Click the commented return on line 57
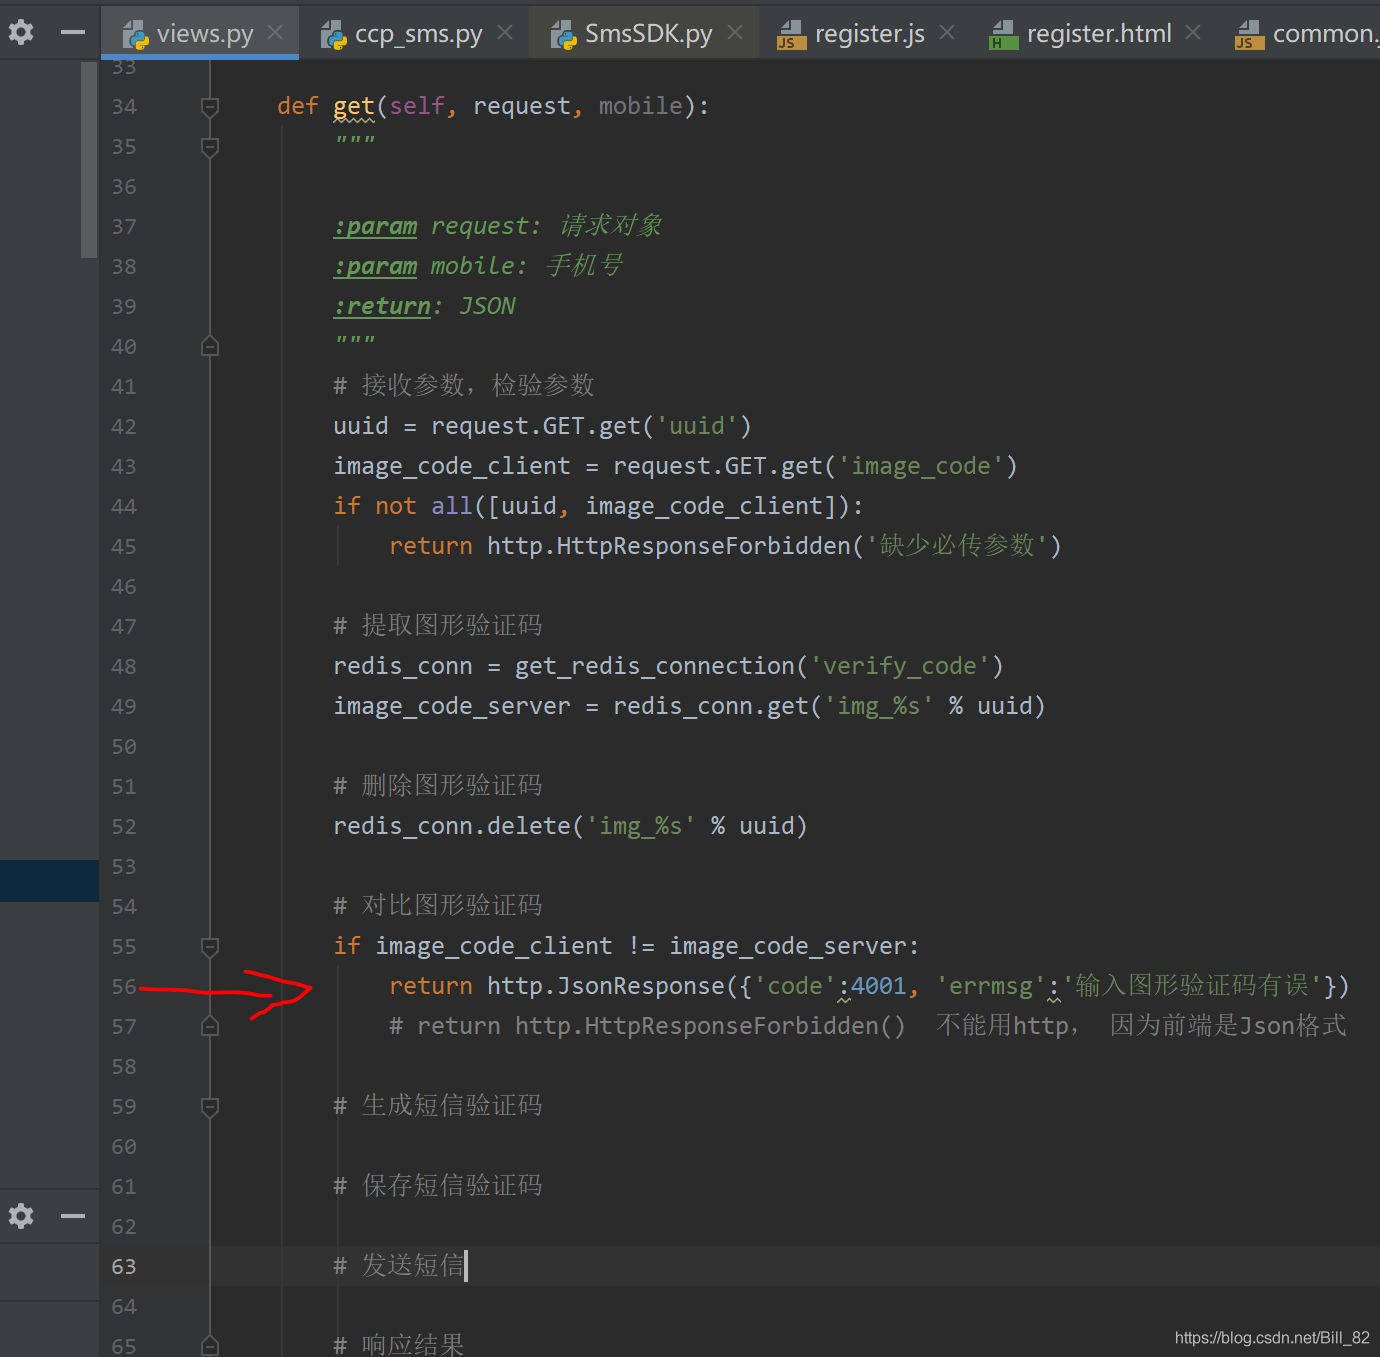This screenshot has width=1380, height=1357. pyautogui.click(x=646, y=1026)
